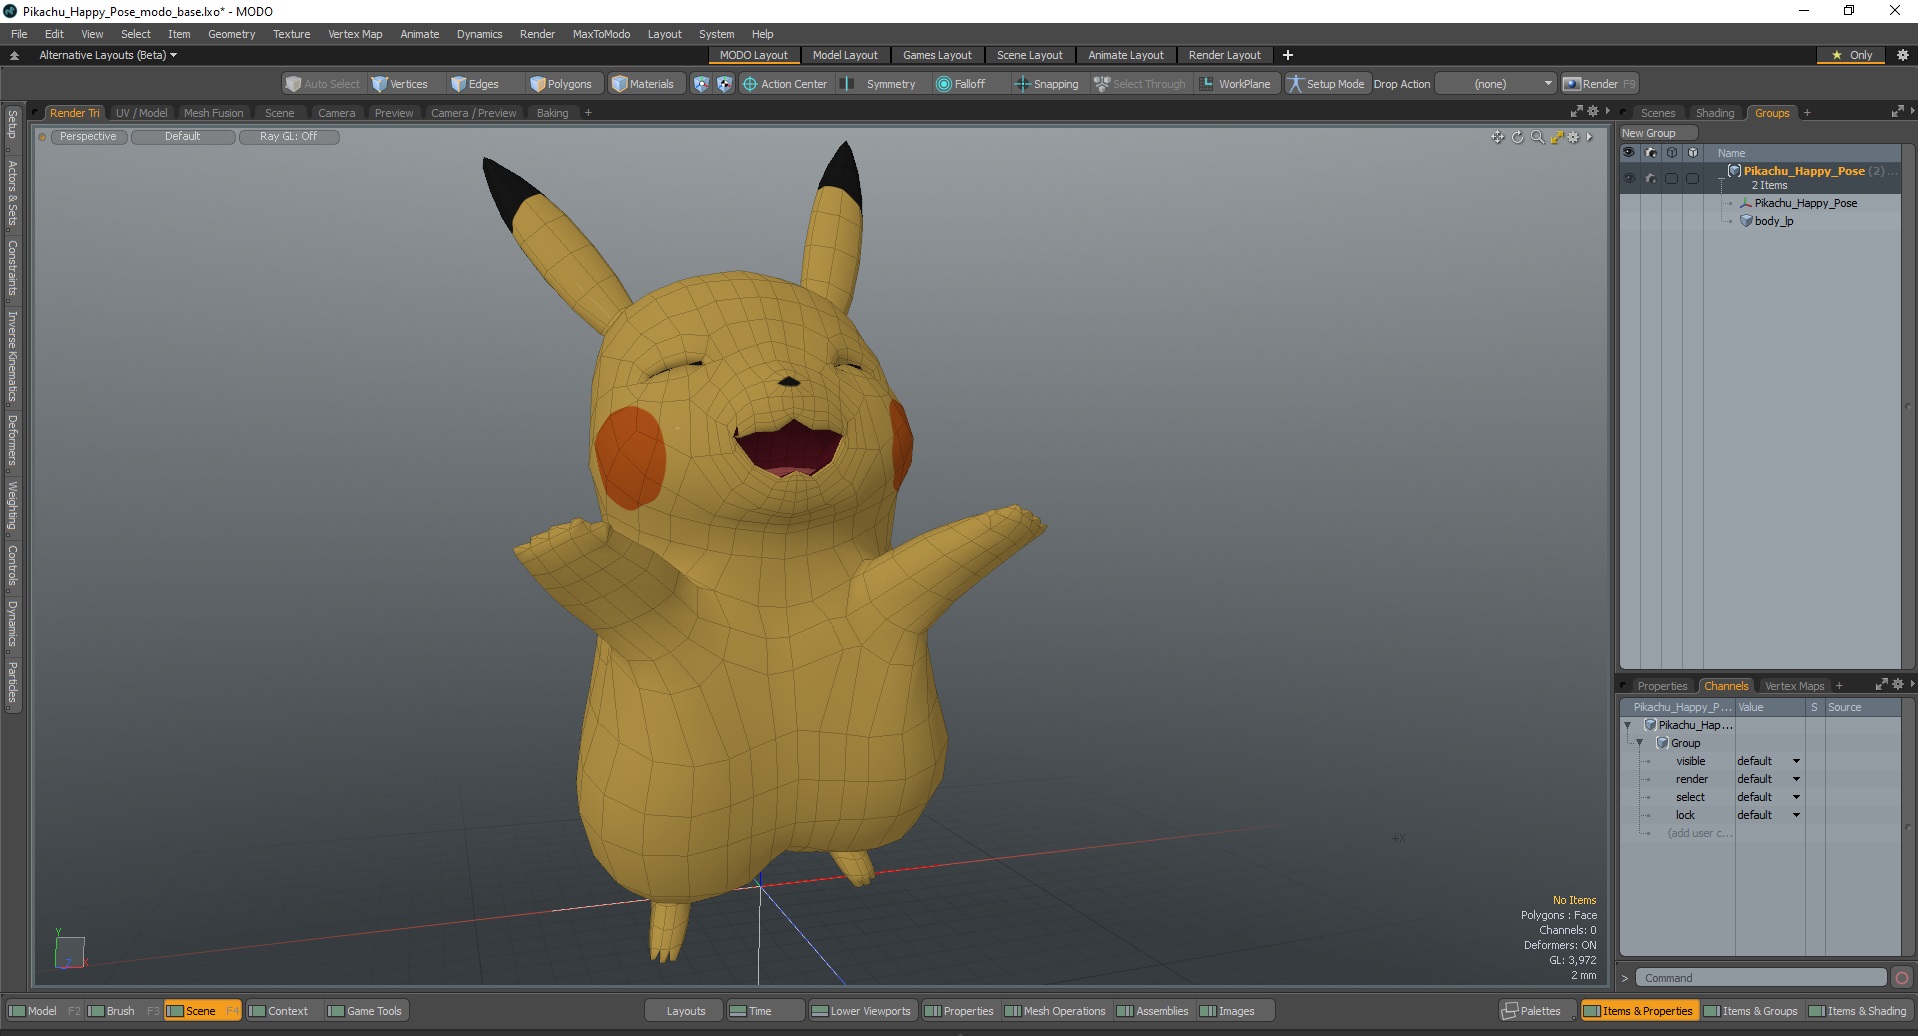
Task: Expand the Groups panel with arrows icon
Action: [1897, 111]
